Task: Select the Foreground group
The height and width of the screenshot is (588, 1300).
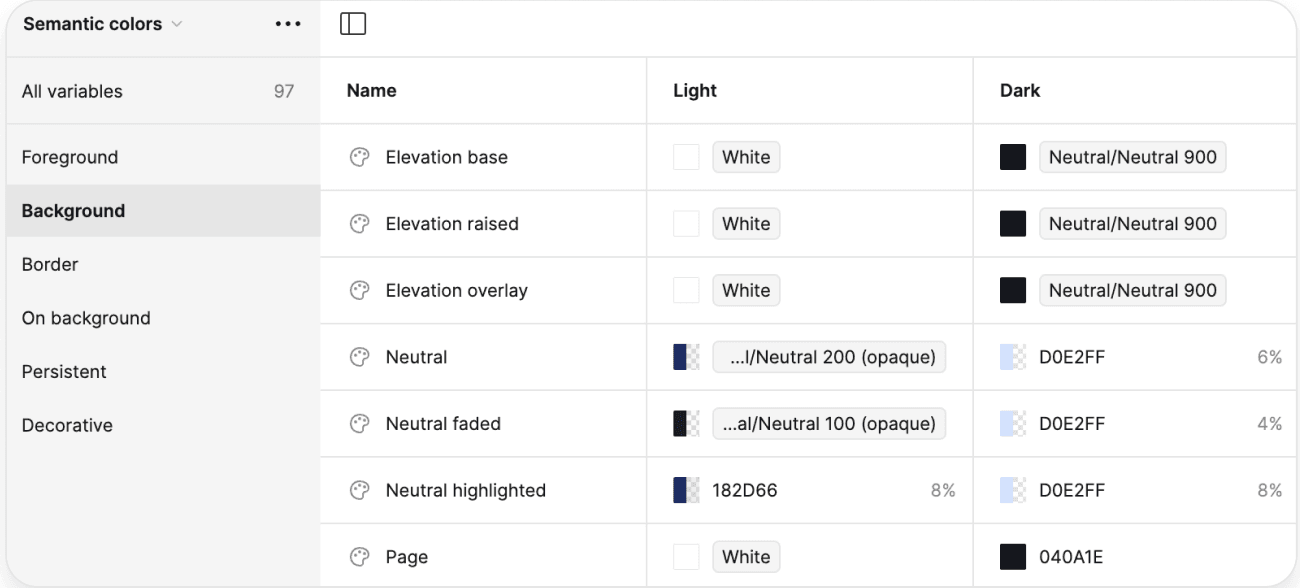Action: pos(70,157)
